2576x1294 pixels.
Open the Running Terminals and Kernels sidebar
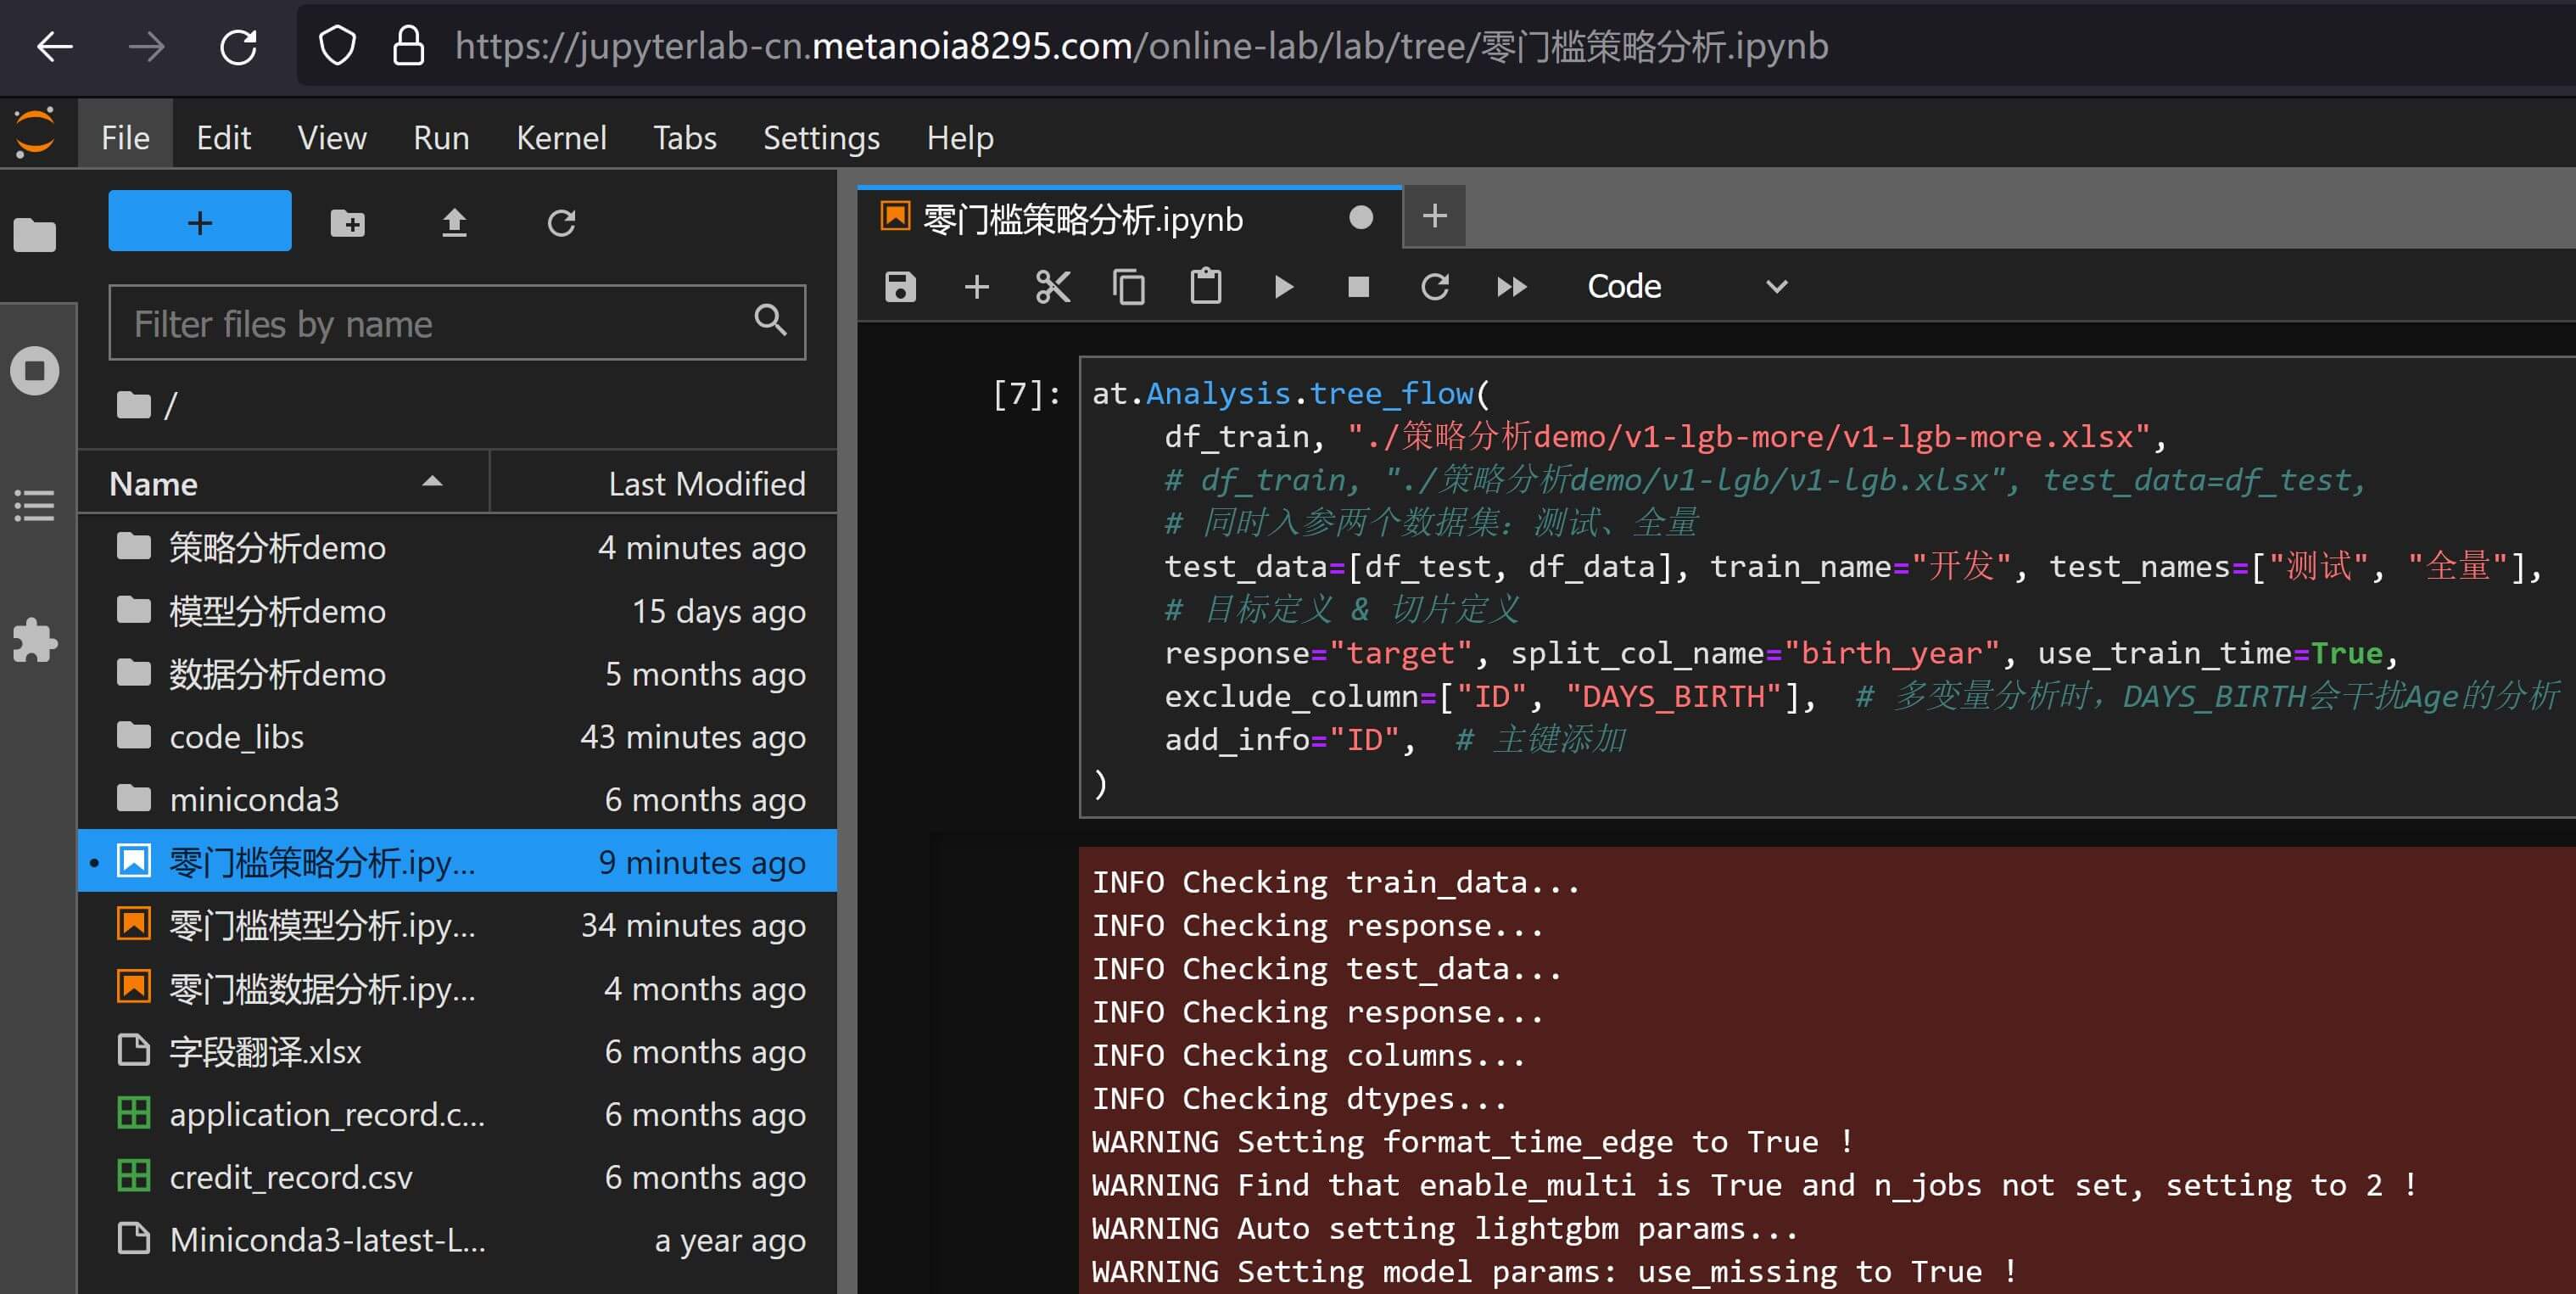click(x=35, y=371)
